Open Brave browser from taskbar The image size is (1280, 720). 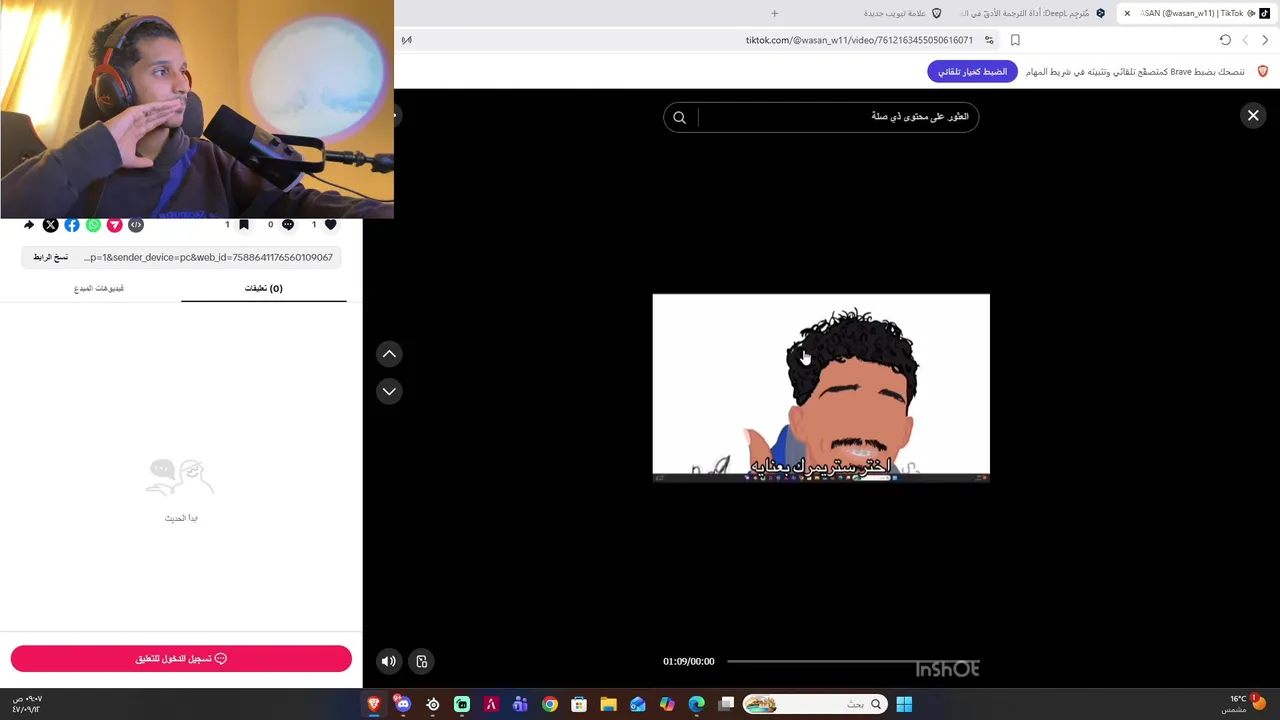(374, 704)
